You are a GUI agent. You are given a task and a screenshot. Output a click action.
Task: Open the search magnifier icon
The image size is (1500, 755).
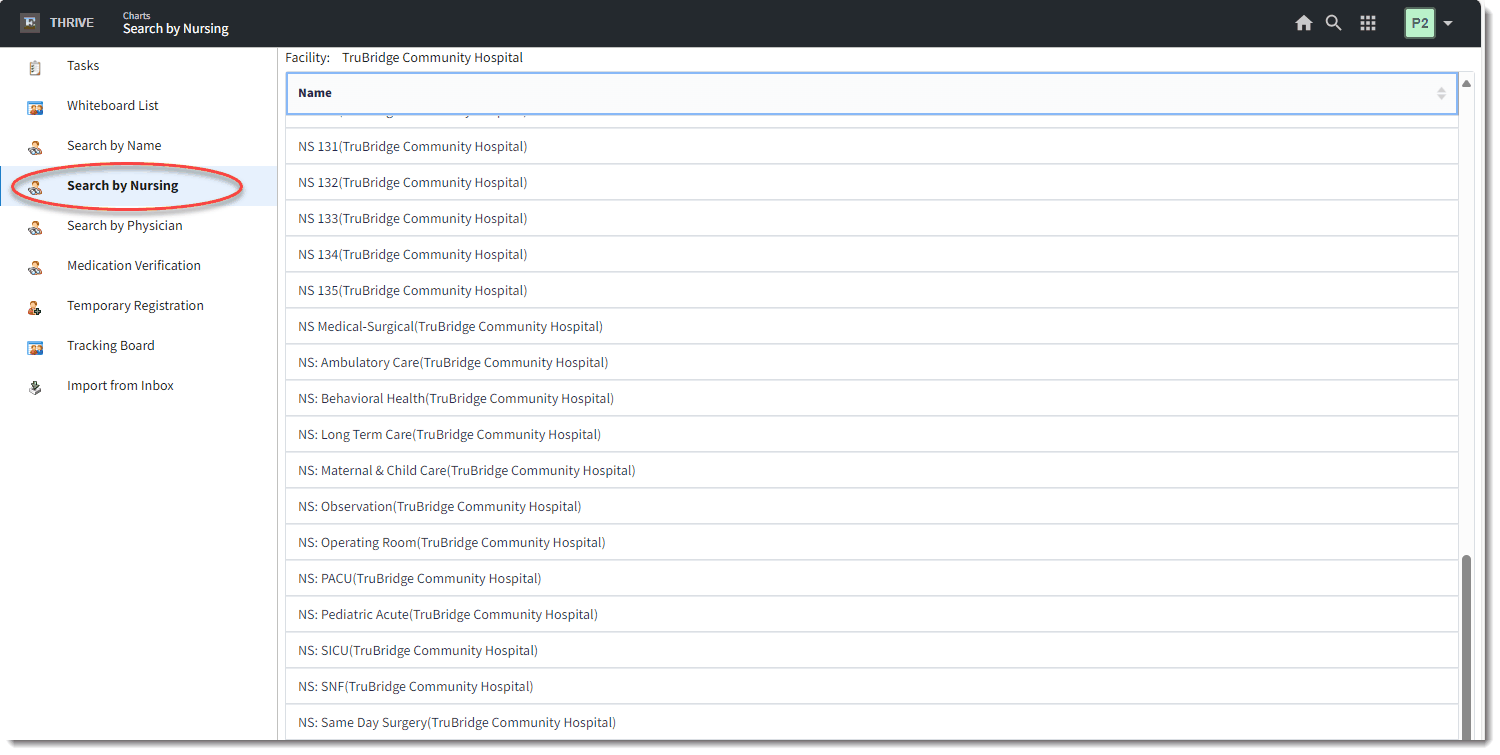1334,23
